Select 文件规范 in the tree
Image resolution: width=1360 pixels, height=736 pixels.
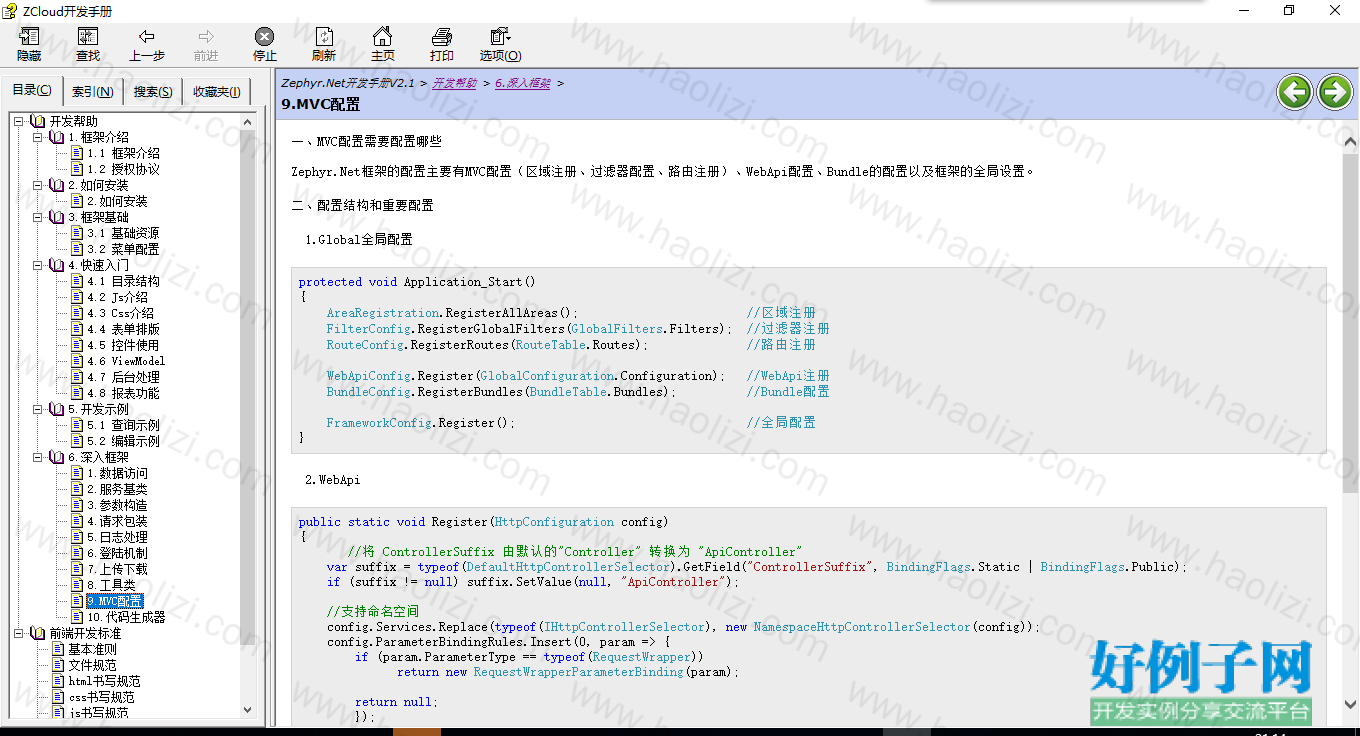point(92,665)
